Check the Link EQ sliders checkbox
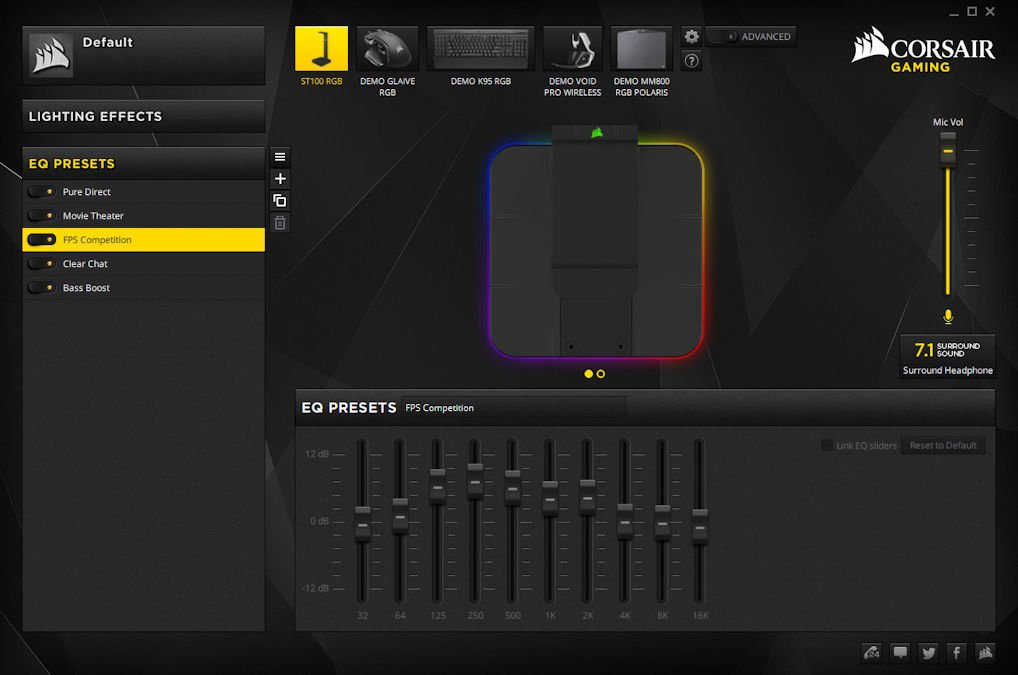 (826, 445)
